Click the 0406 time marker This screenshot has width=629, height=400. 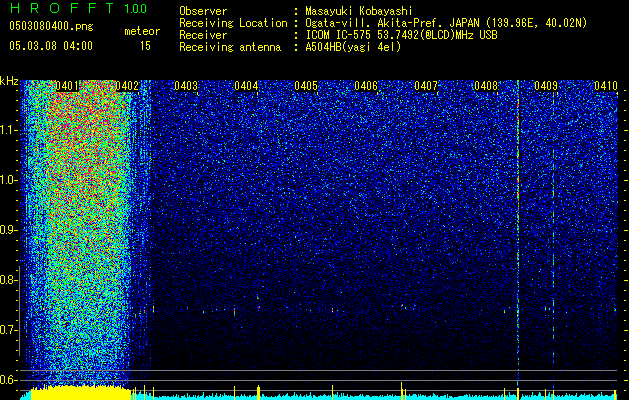(x=366, y=86)
